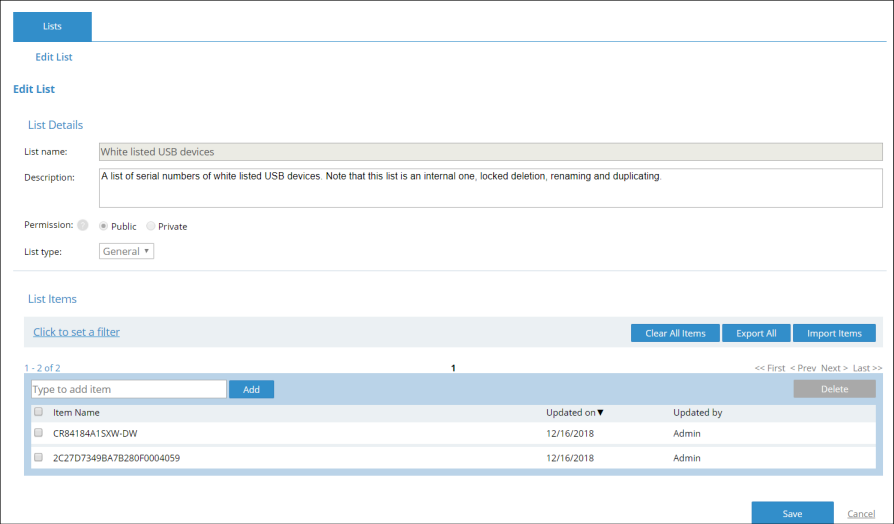894x524 pixels.
Task: Click the Edit List breadcrumb
Action: 54,57
